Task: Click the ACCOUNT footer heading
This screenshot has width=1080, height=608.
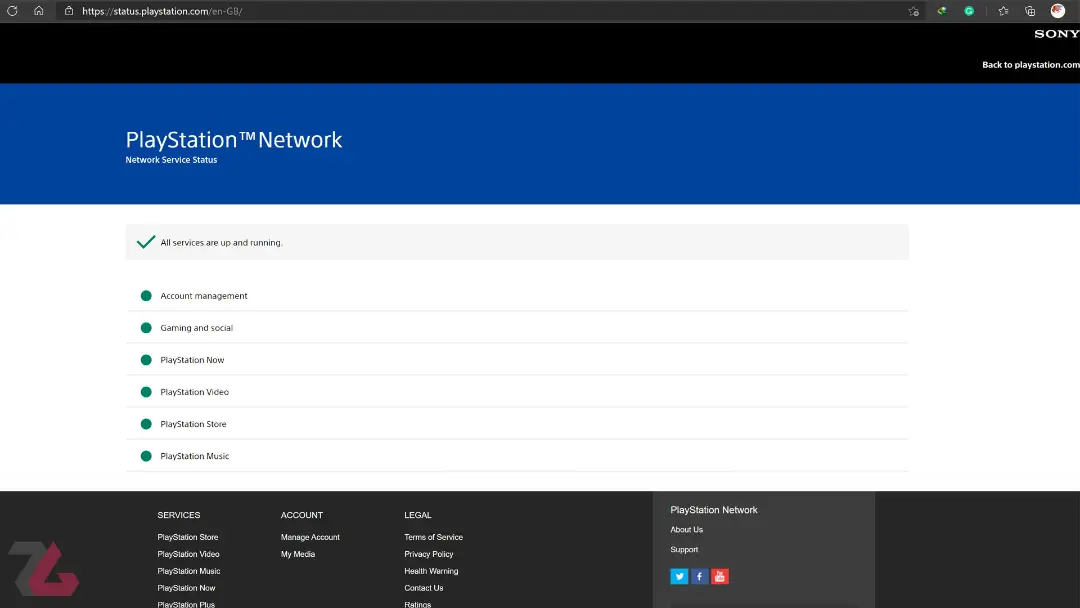Action: click(x=302, y=515)
